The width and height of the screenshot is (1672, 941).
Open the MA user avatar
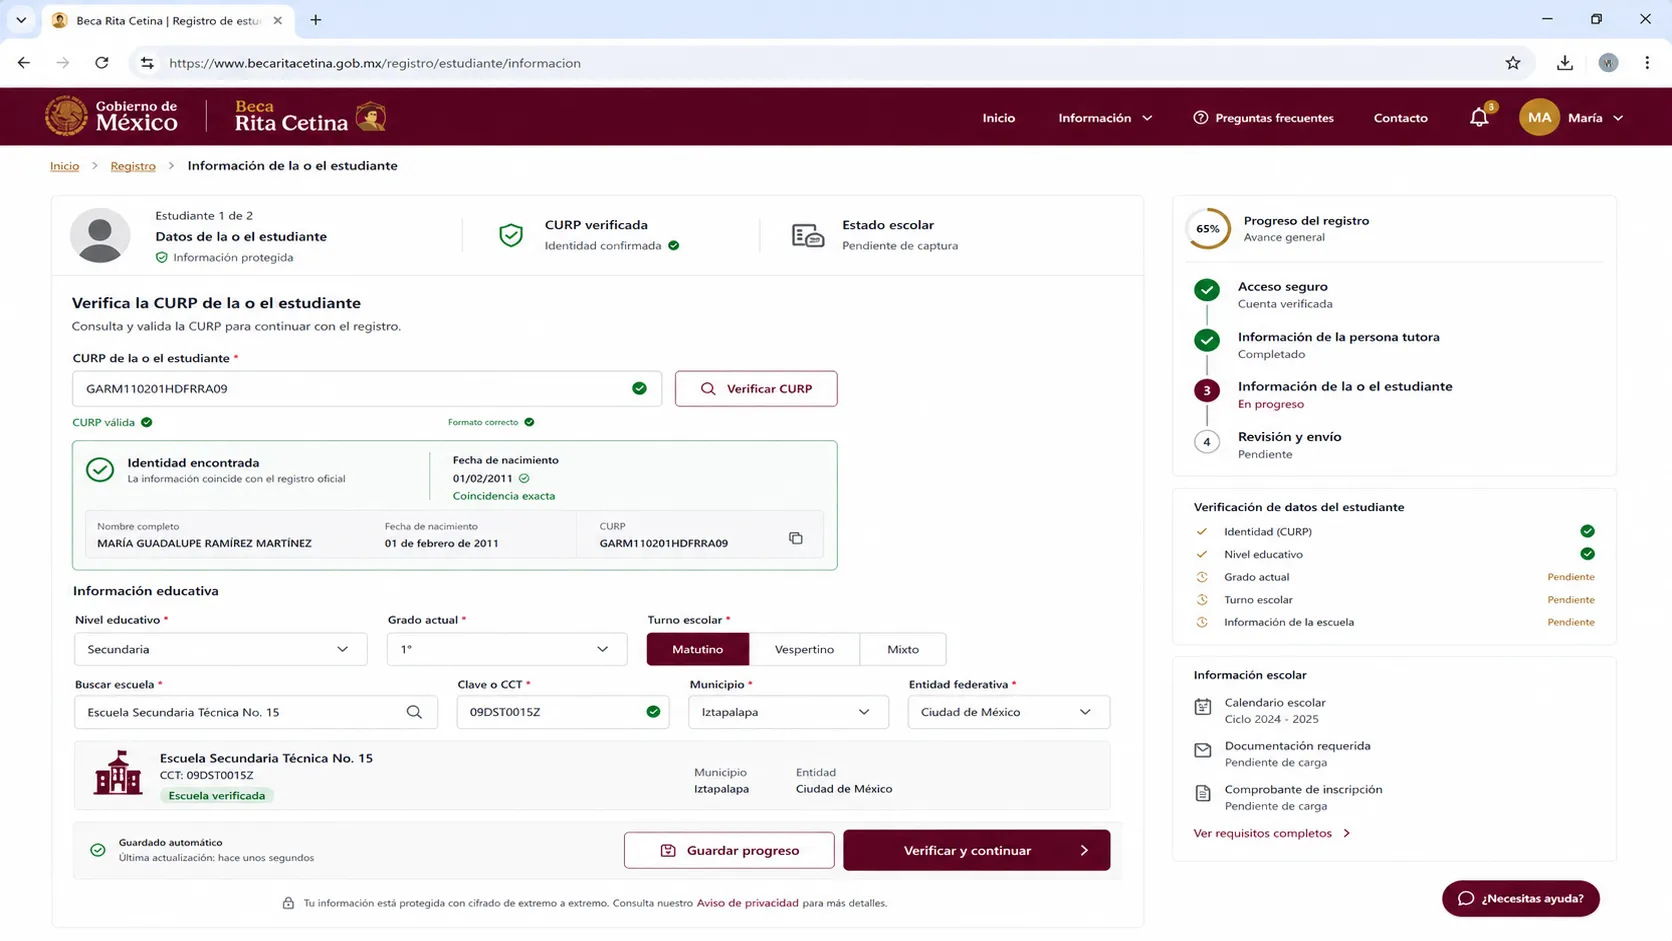click(1539, 117)
